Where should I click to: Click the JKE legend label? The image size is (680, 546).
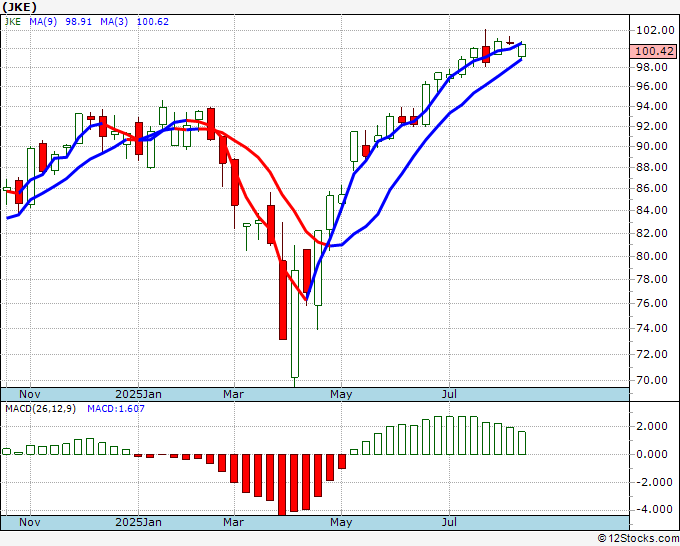click(13, 22)
